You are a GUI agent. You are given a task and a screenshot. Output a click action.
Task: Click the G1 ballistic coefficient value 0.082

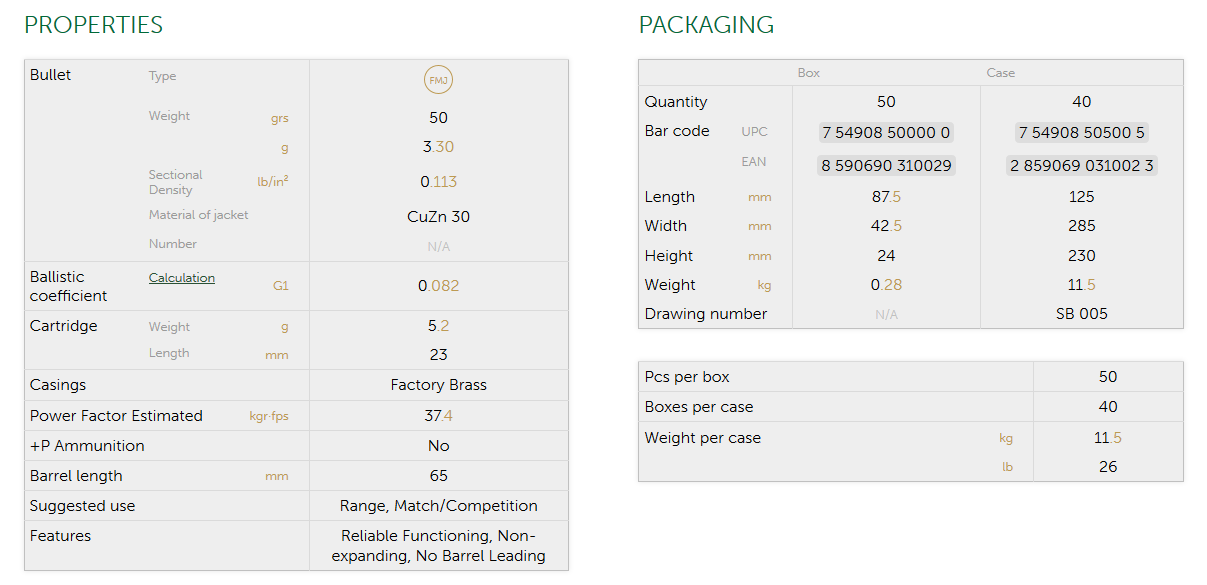pyautogui.click(x=438, y=286)
